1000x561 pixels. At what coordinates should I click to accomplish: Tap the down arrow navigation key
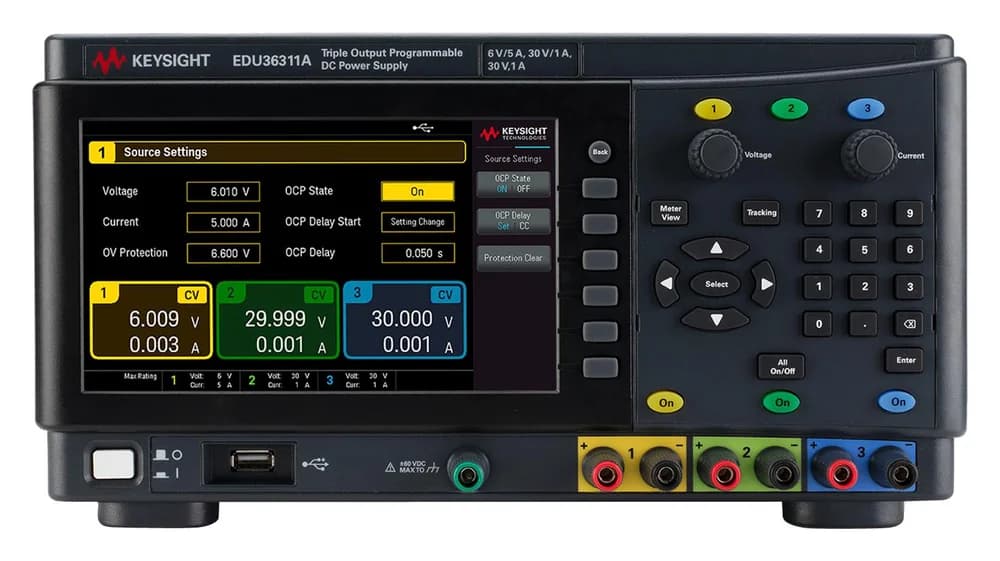[716, 319]
